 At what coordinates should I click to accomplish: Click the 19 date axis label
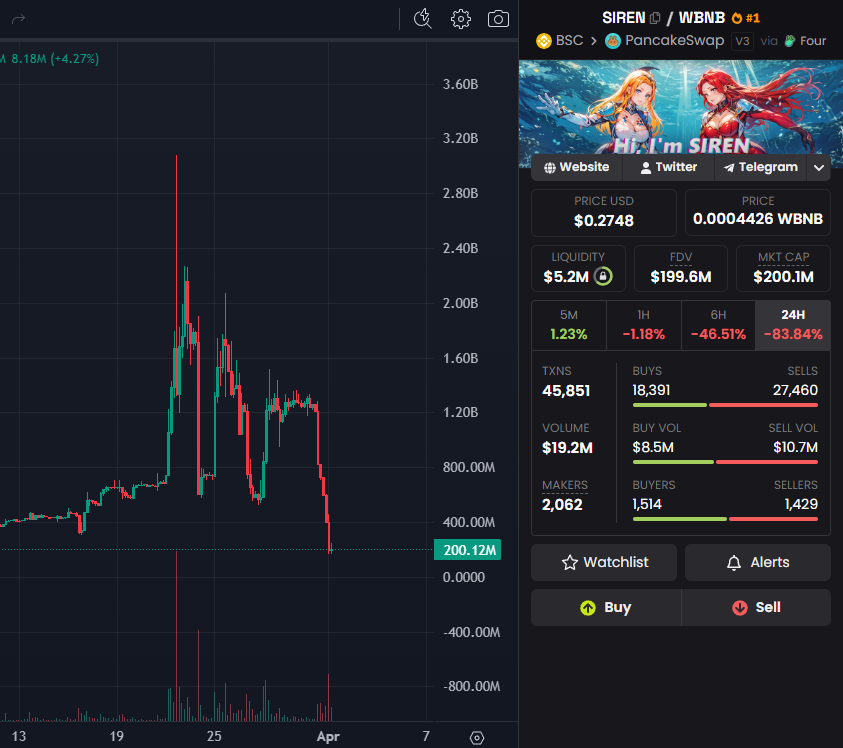(x=117, y=737)
